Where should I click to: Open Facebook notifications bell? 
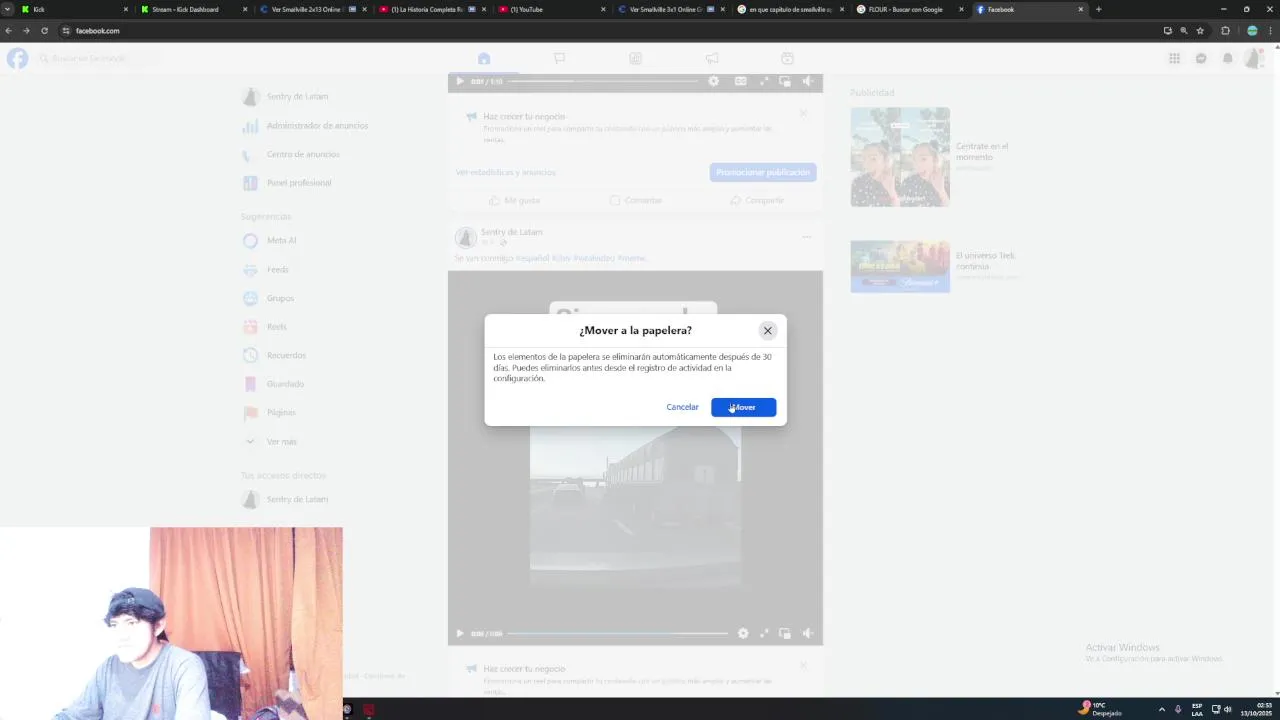tap(1228, 58)
